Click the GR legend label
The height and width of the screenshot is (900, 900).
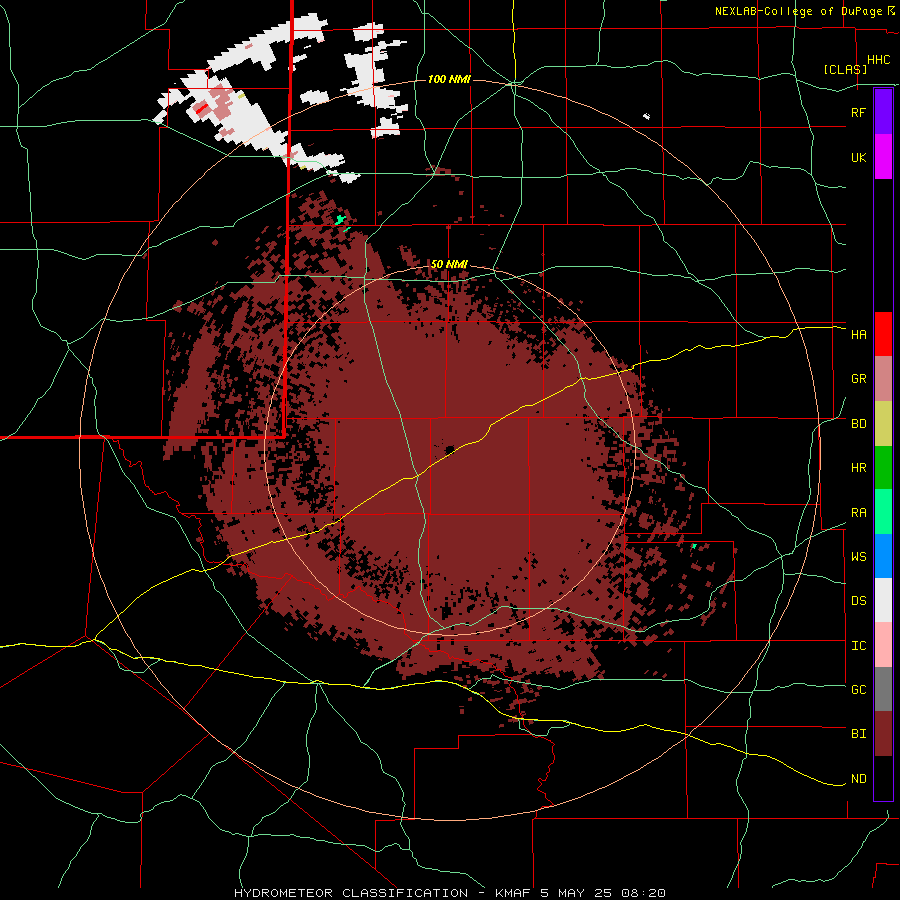tap(859, 379)
